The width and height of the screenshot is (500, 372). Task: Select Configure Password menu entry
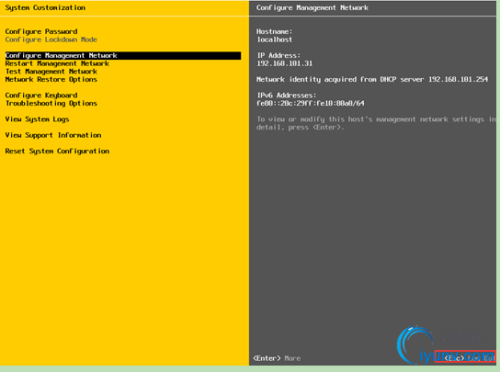[x=41, y=32]
